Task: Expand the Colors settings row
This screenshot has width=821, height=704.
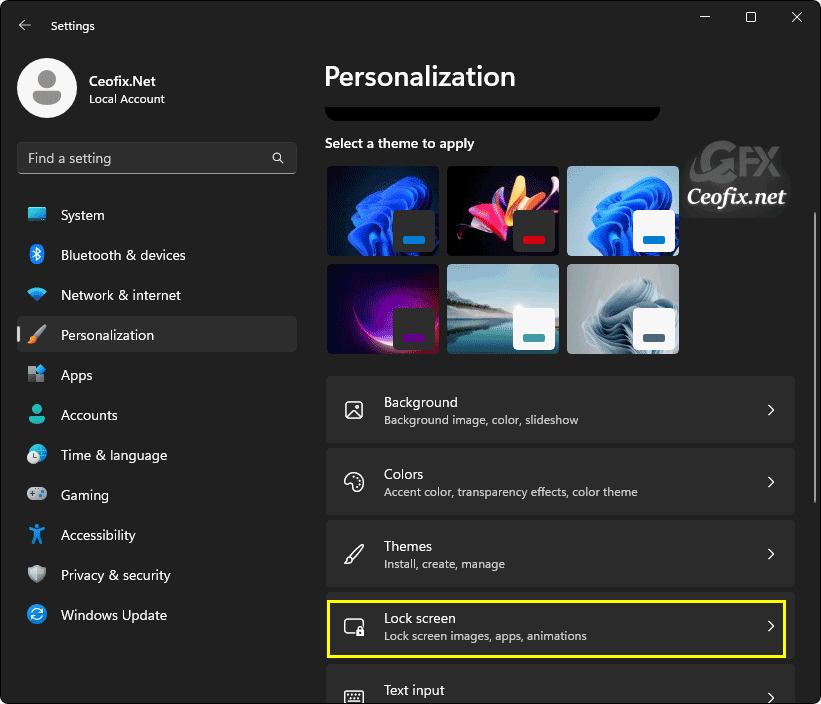Action: click(560, 481)
